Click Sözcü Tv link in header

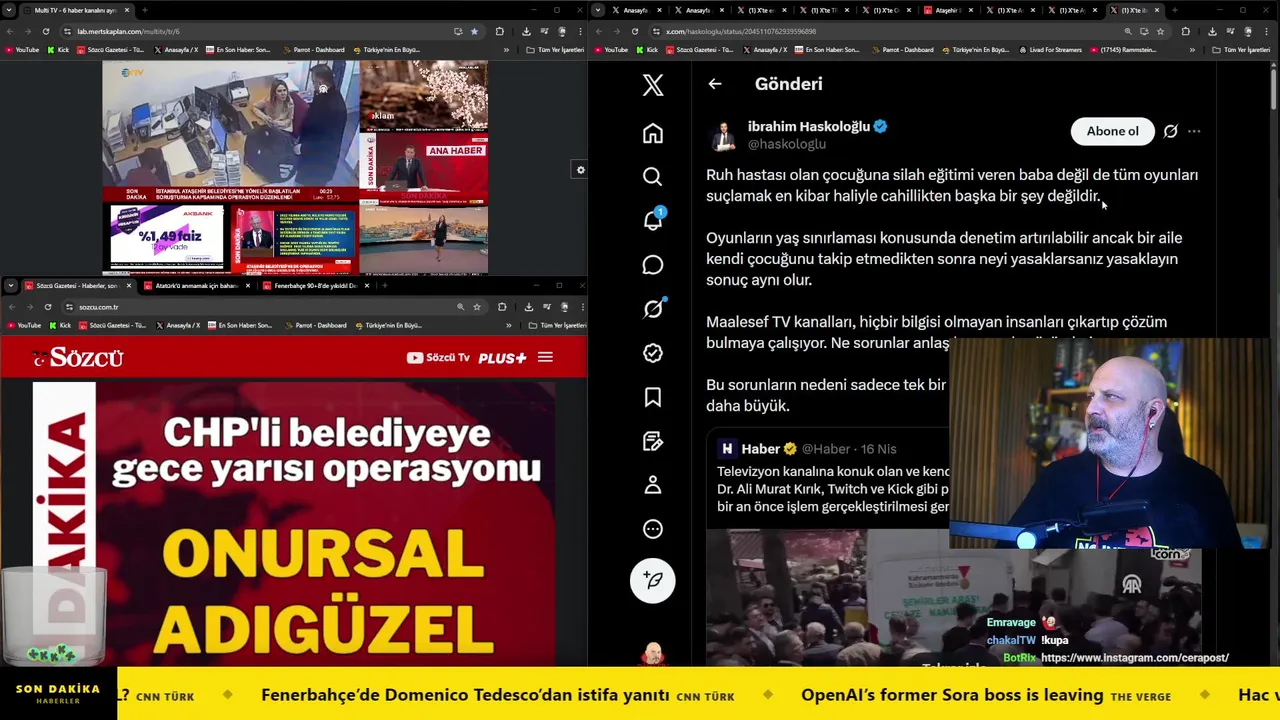(x=438, y=357)
